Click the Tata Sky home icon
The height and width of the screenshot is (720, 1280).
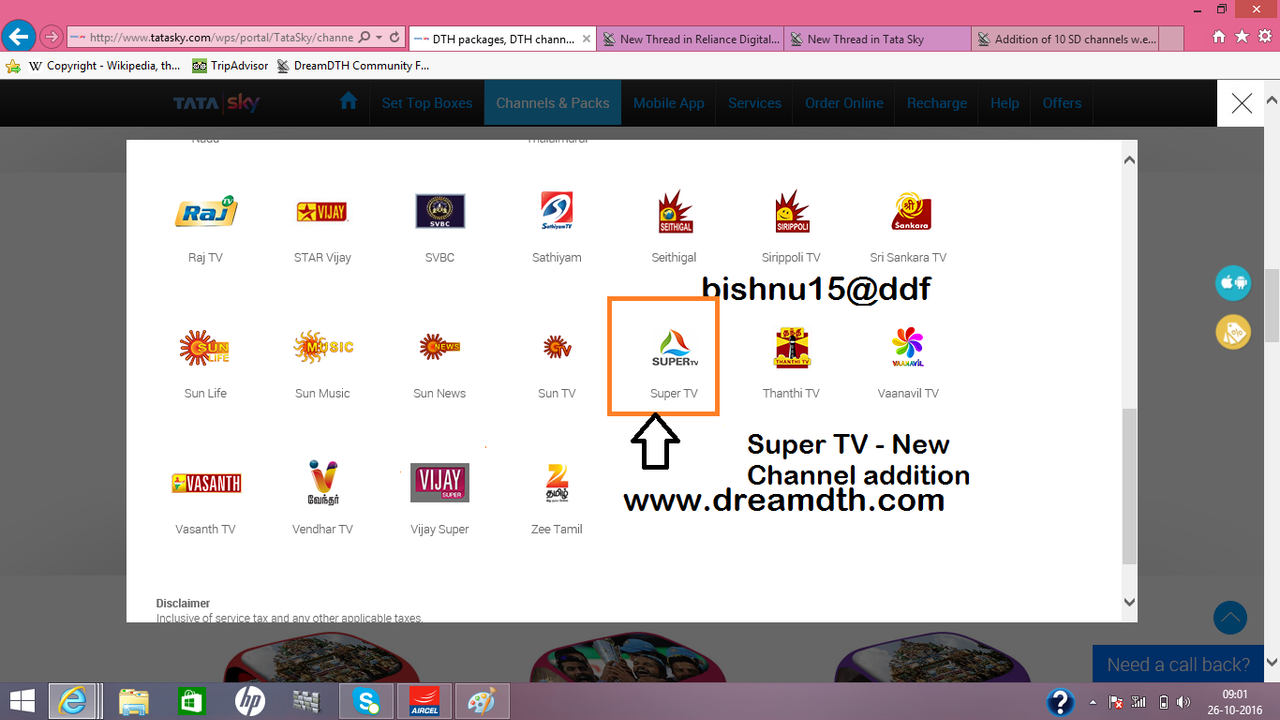pyautogui.click(x=348, y=102)
